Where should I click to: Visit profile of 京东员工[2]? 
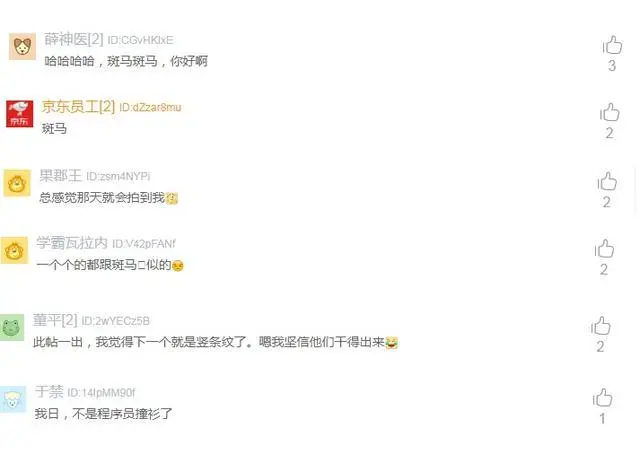tap(78, 107)
